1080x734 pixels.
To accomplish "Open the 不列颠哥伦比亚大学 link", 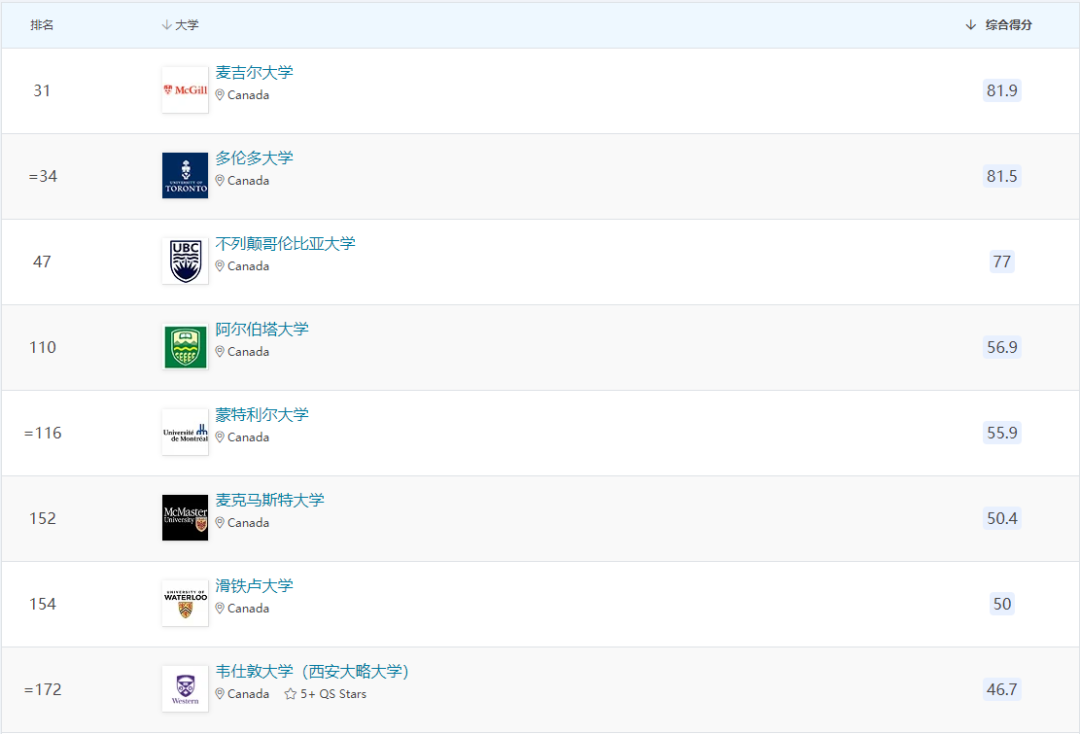I will [x=285, y=243].
